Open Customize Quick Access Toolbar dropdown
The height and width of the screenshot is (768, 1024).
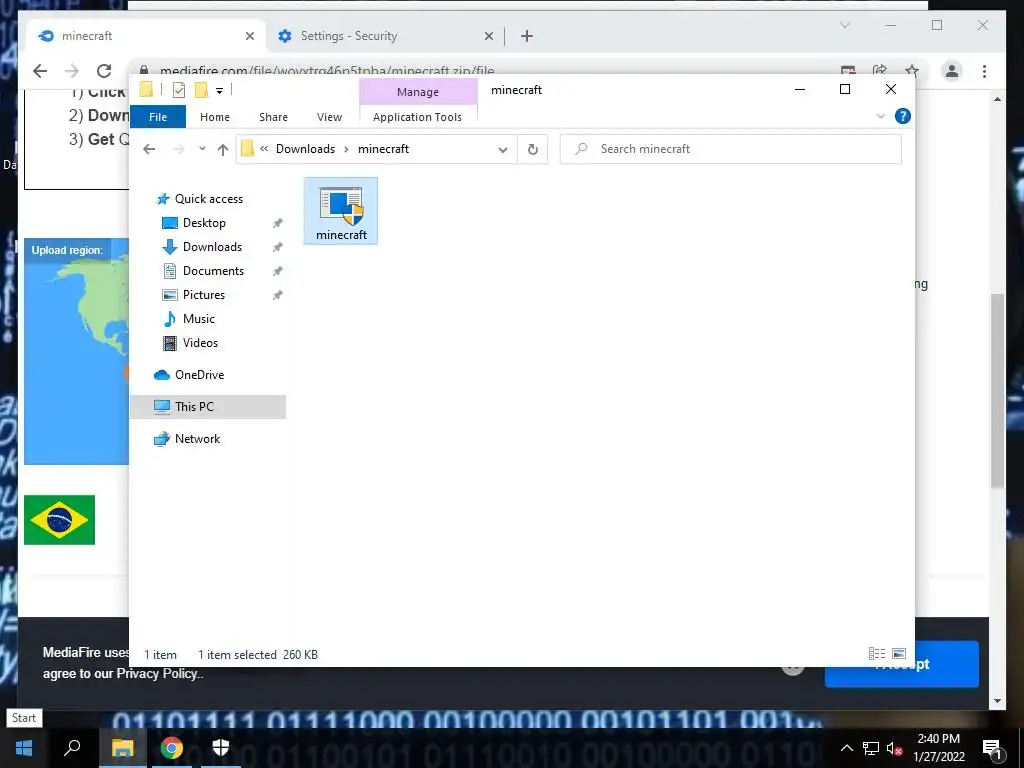click(x=219, y=91)
